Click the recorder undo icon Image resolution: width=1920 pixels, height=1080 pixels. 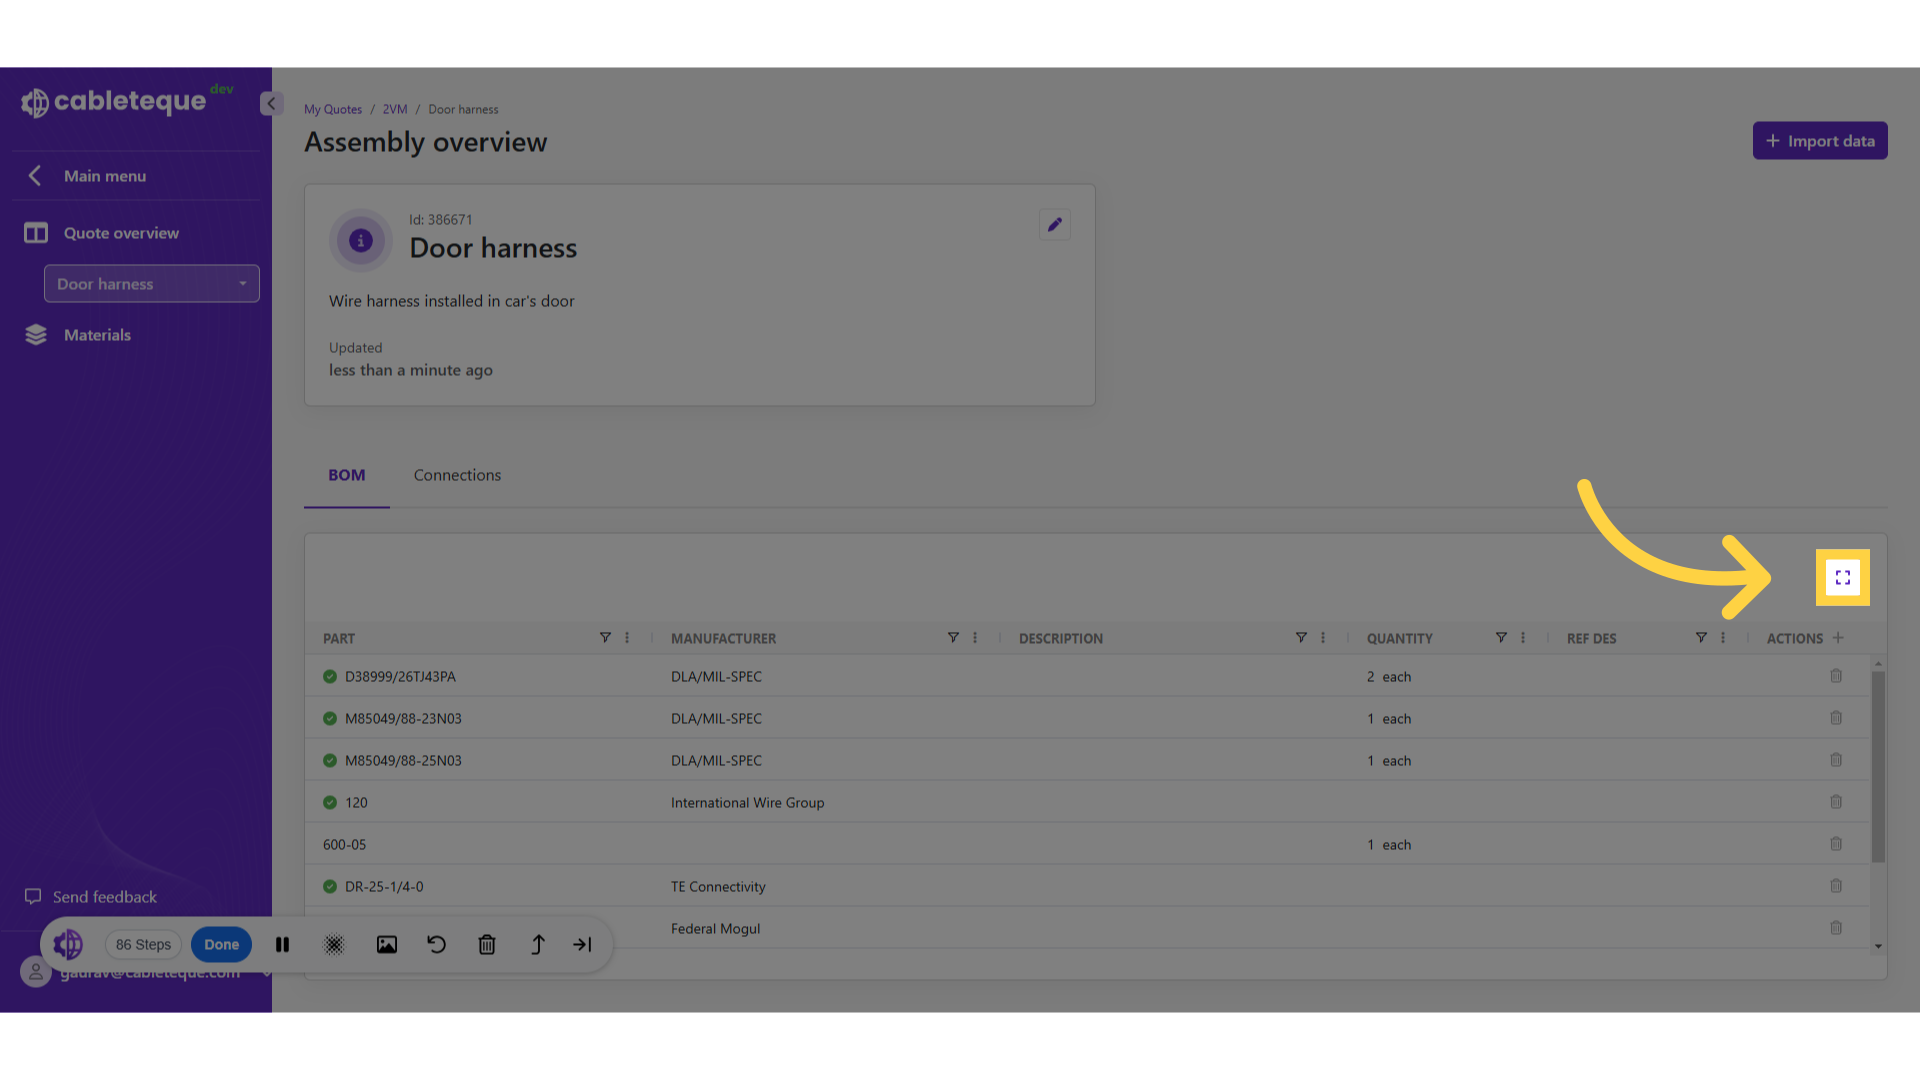tap(436, 945)
